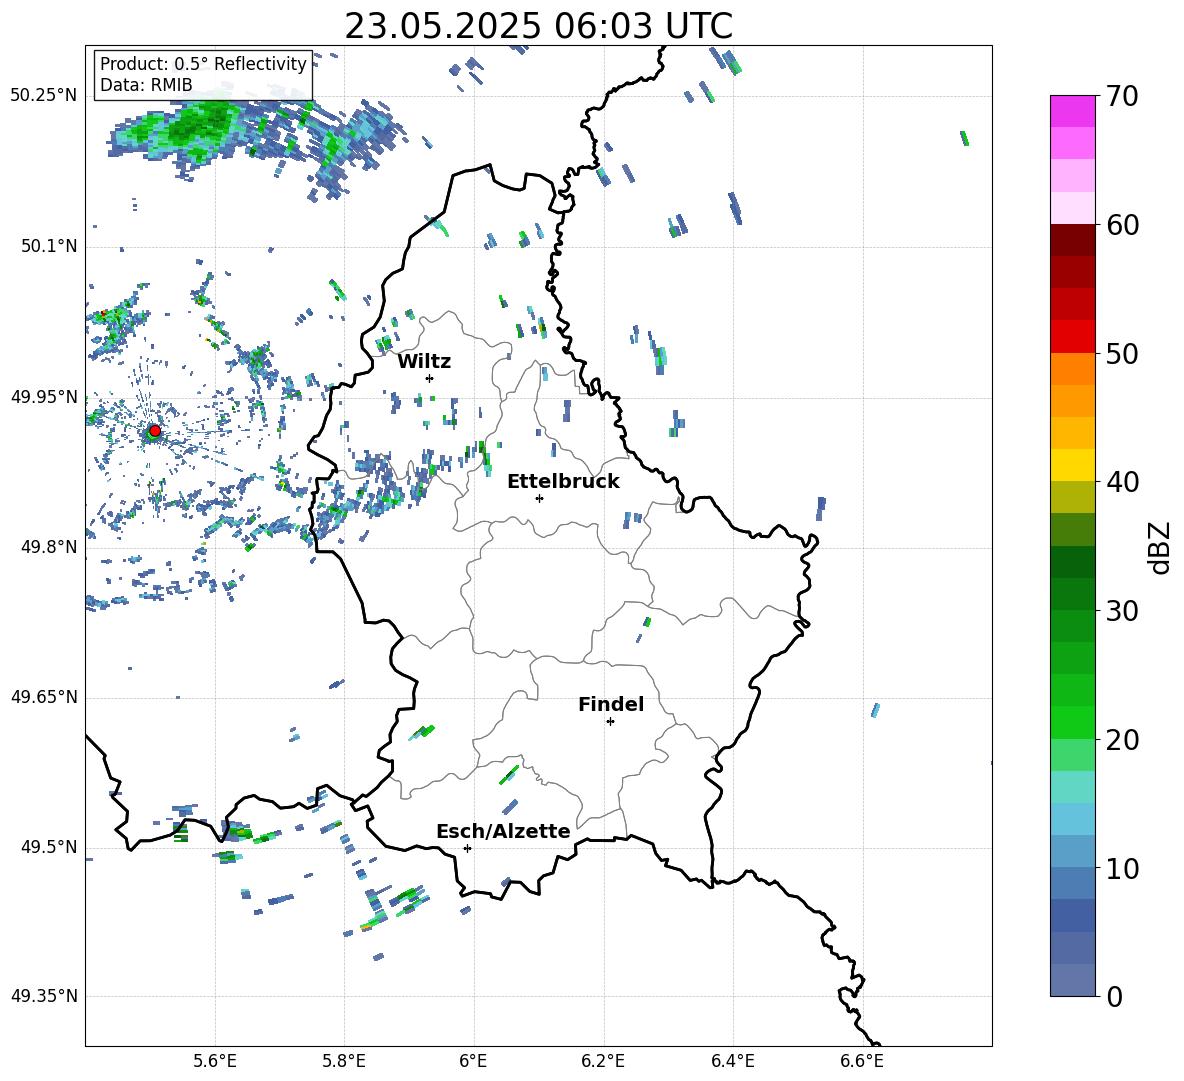Click the 5.6°E longitude label
Image resolution: width=1184 pixels, height=1081 pixels.
pos(214,1061)
